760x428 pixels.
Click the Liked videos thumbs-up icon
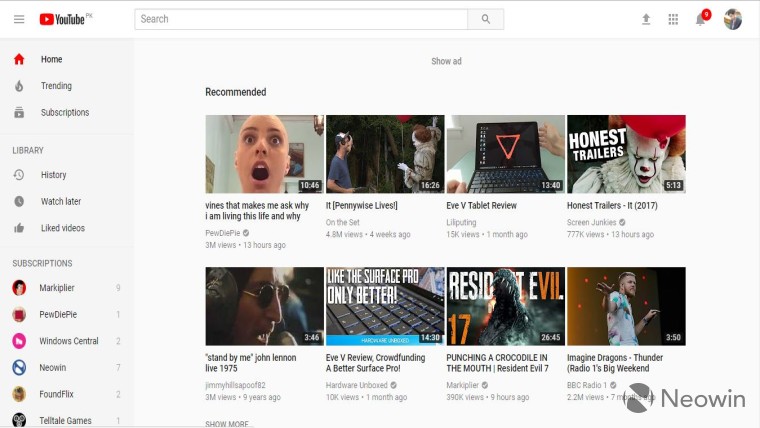(x=19, y=228)
